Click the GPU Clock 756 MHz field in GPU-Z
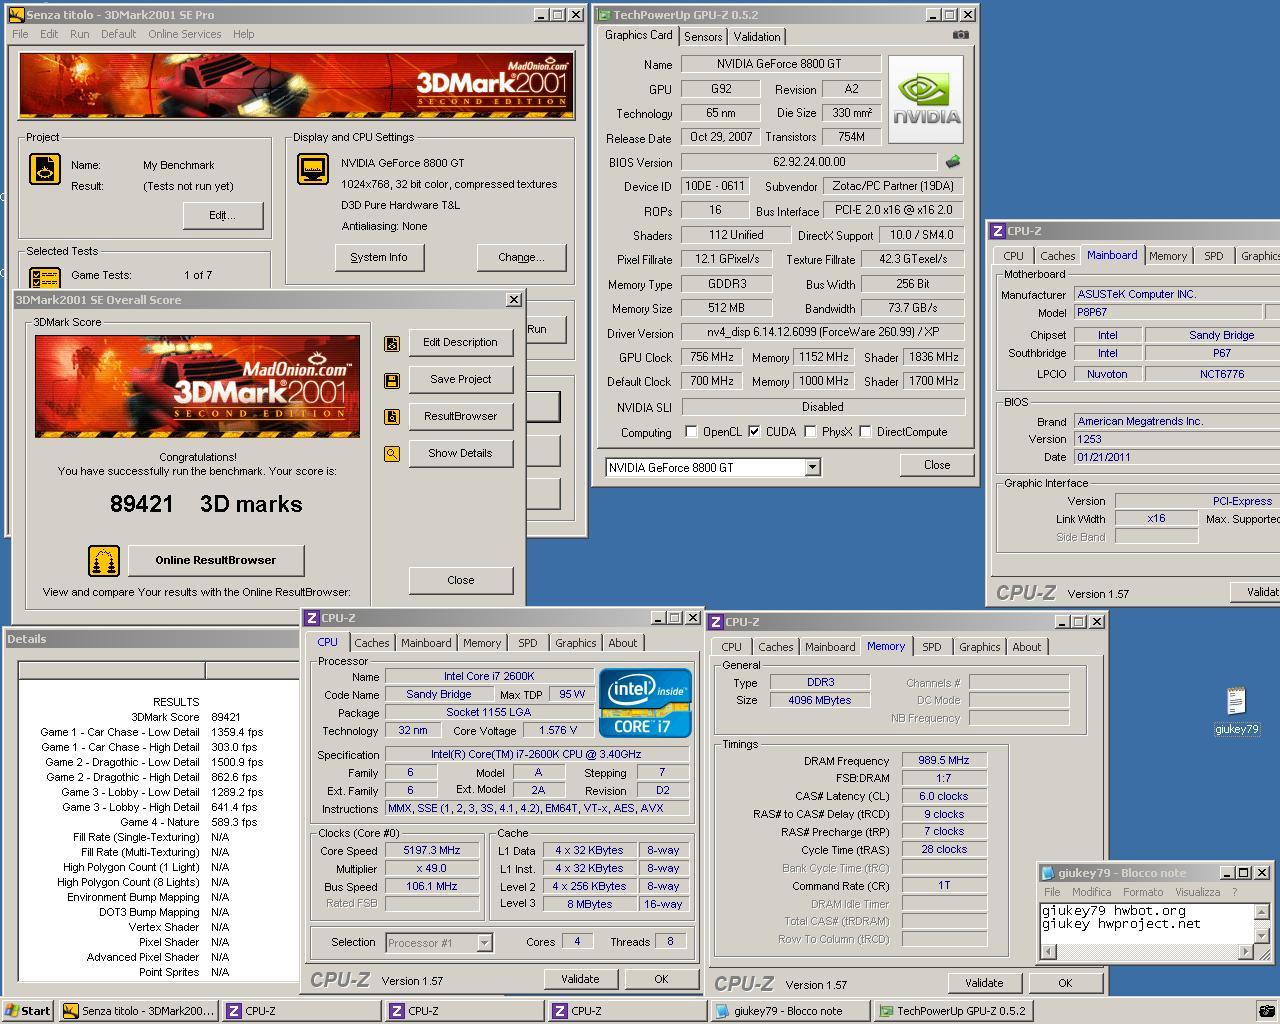The height and width of the screenshot is (1024, 1280). tap(712, 357)
